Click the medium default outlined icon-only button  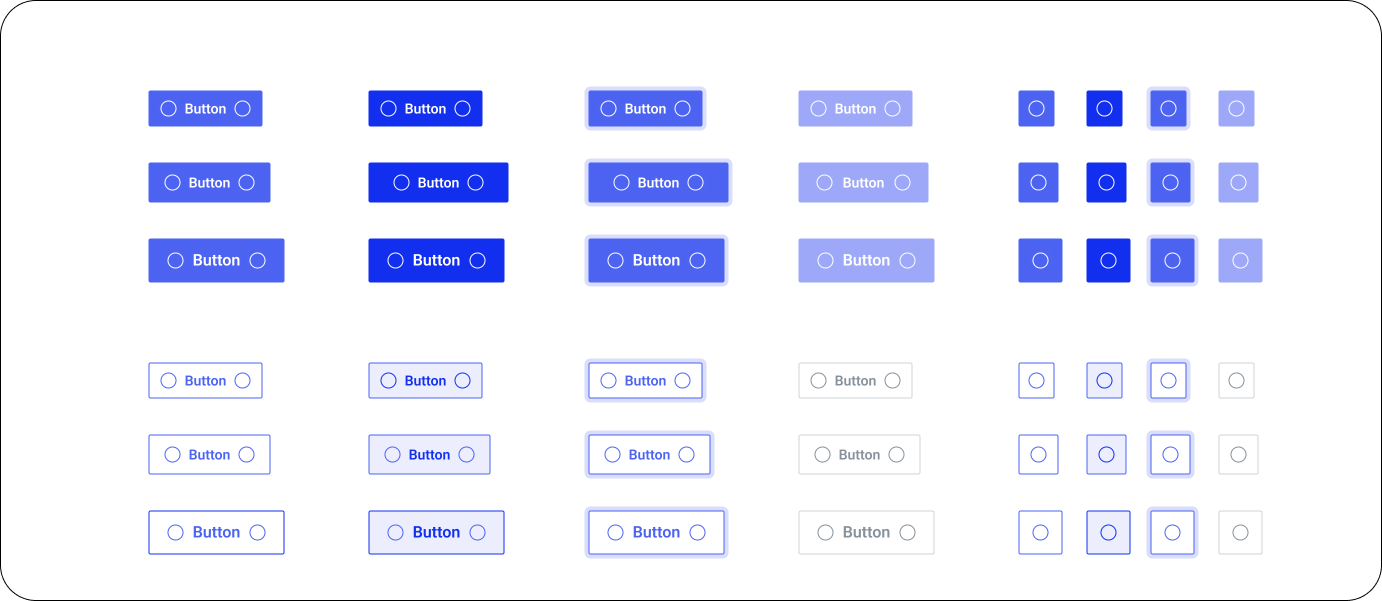pyautogui.click(x=1038, y=455)
